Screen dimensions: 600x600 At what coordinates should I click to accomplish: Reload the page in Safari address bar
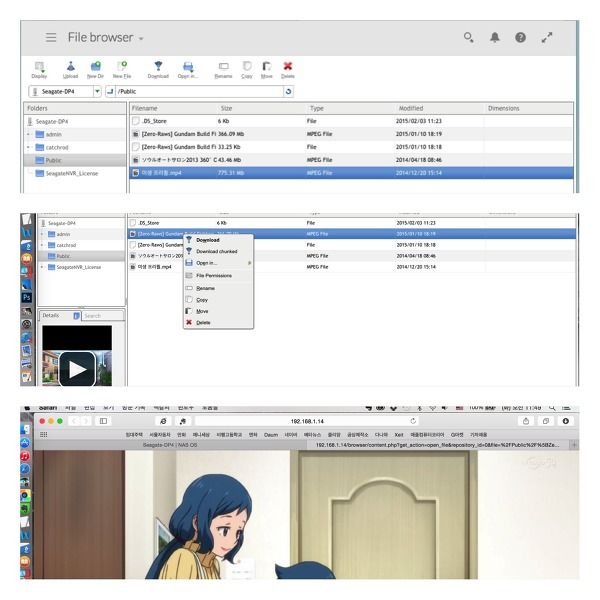click(413, 421)
